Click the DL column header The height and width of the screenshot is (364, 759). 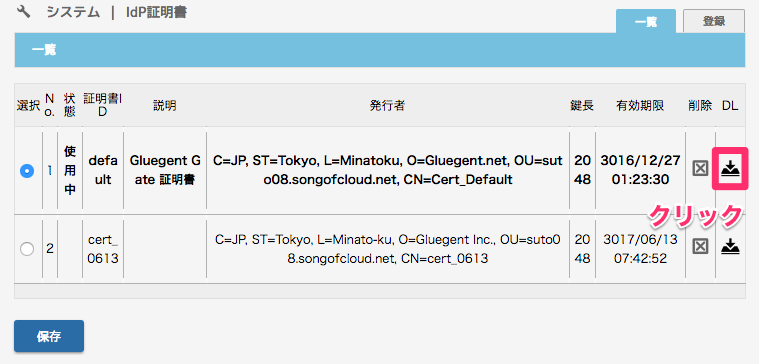730,106
